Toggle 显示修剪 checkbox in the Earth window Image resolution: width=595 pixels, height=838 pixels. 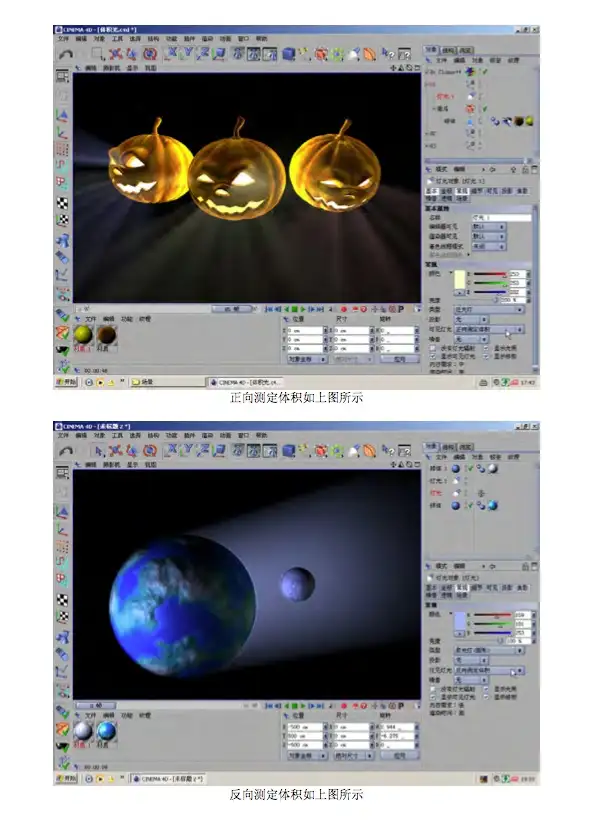486,697
